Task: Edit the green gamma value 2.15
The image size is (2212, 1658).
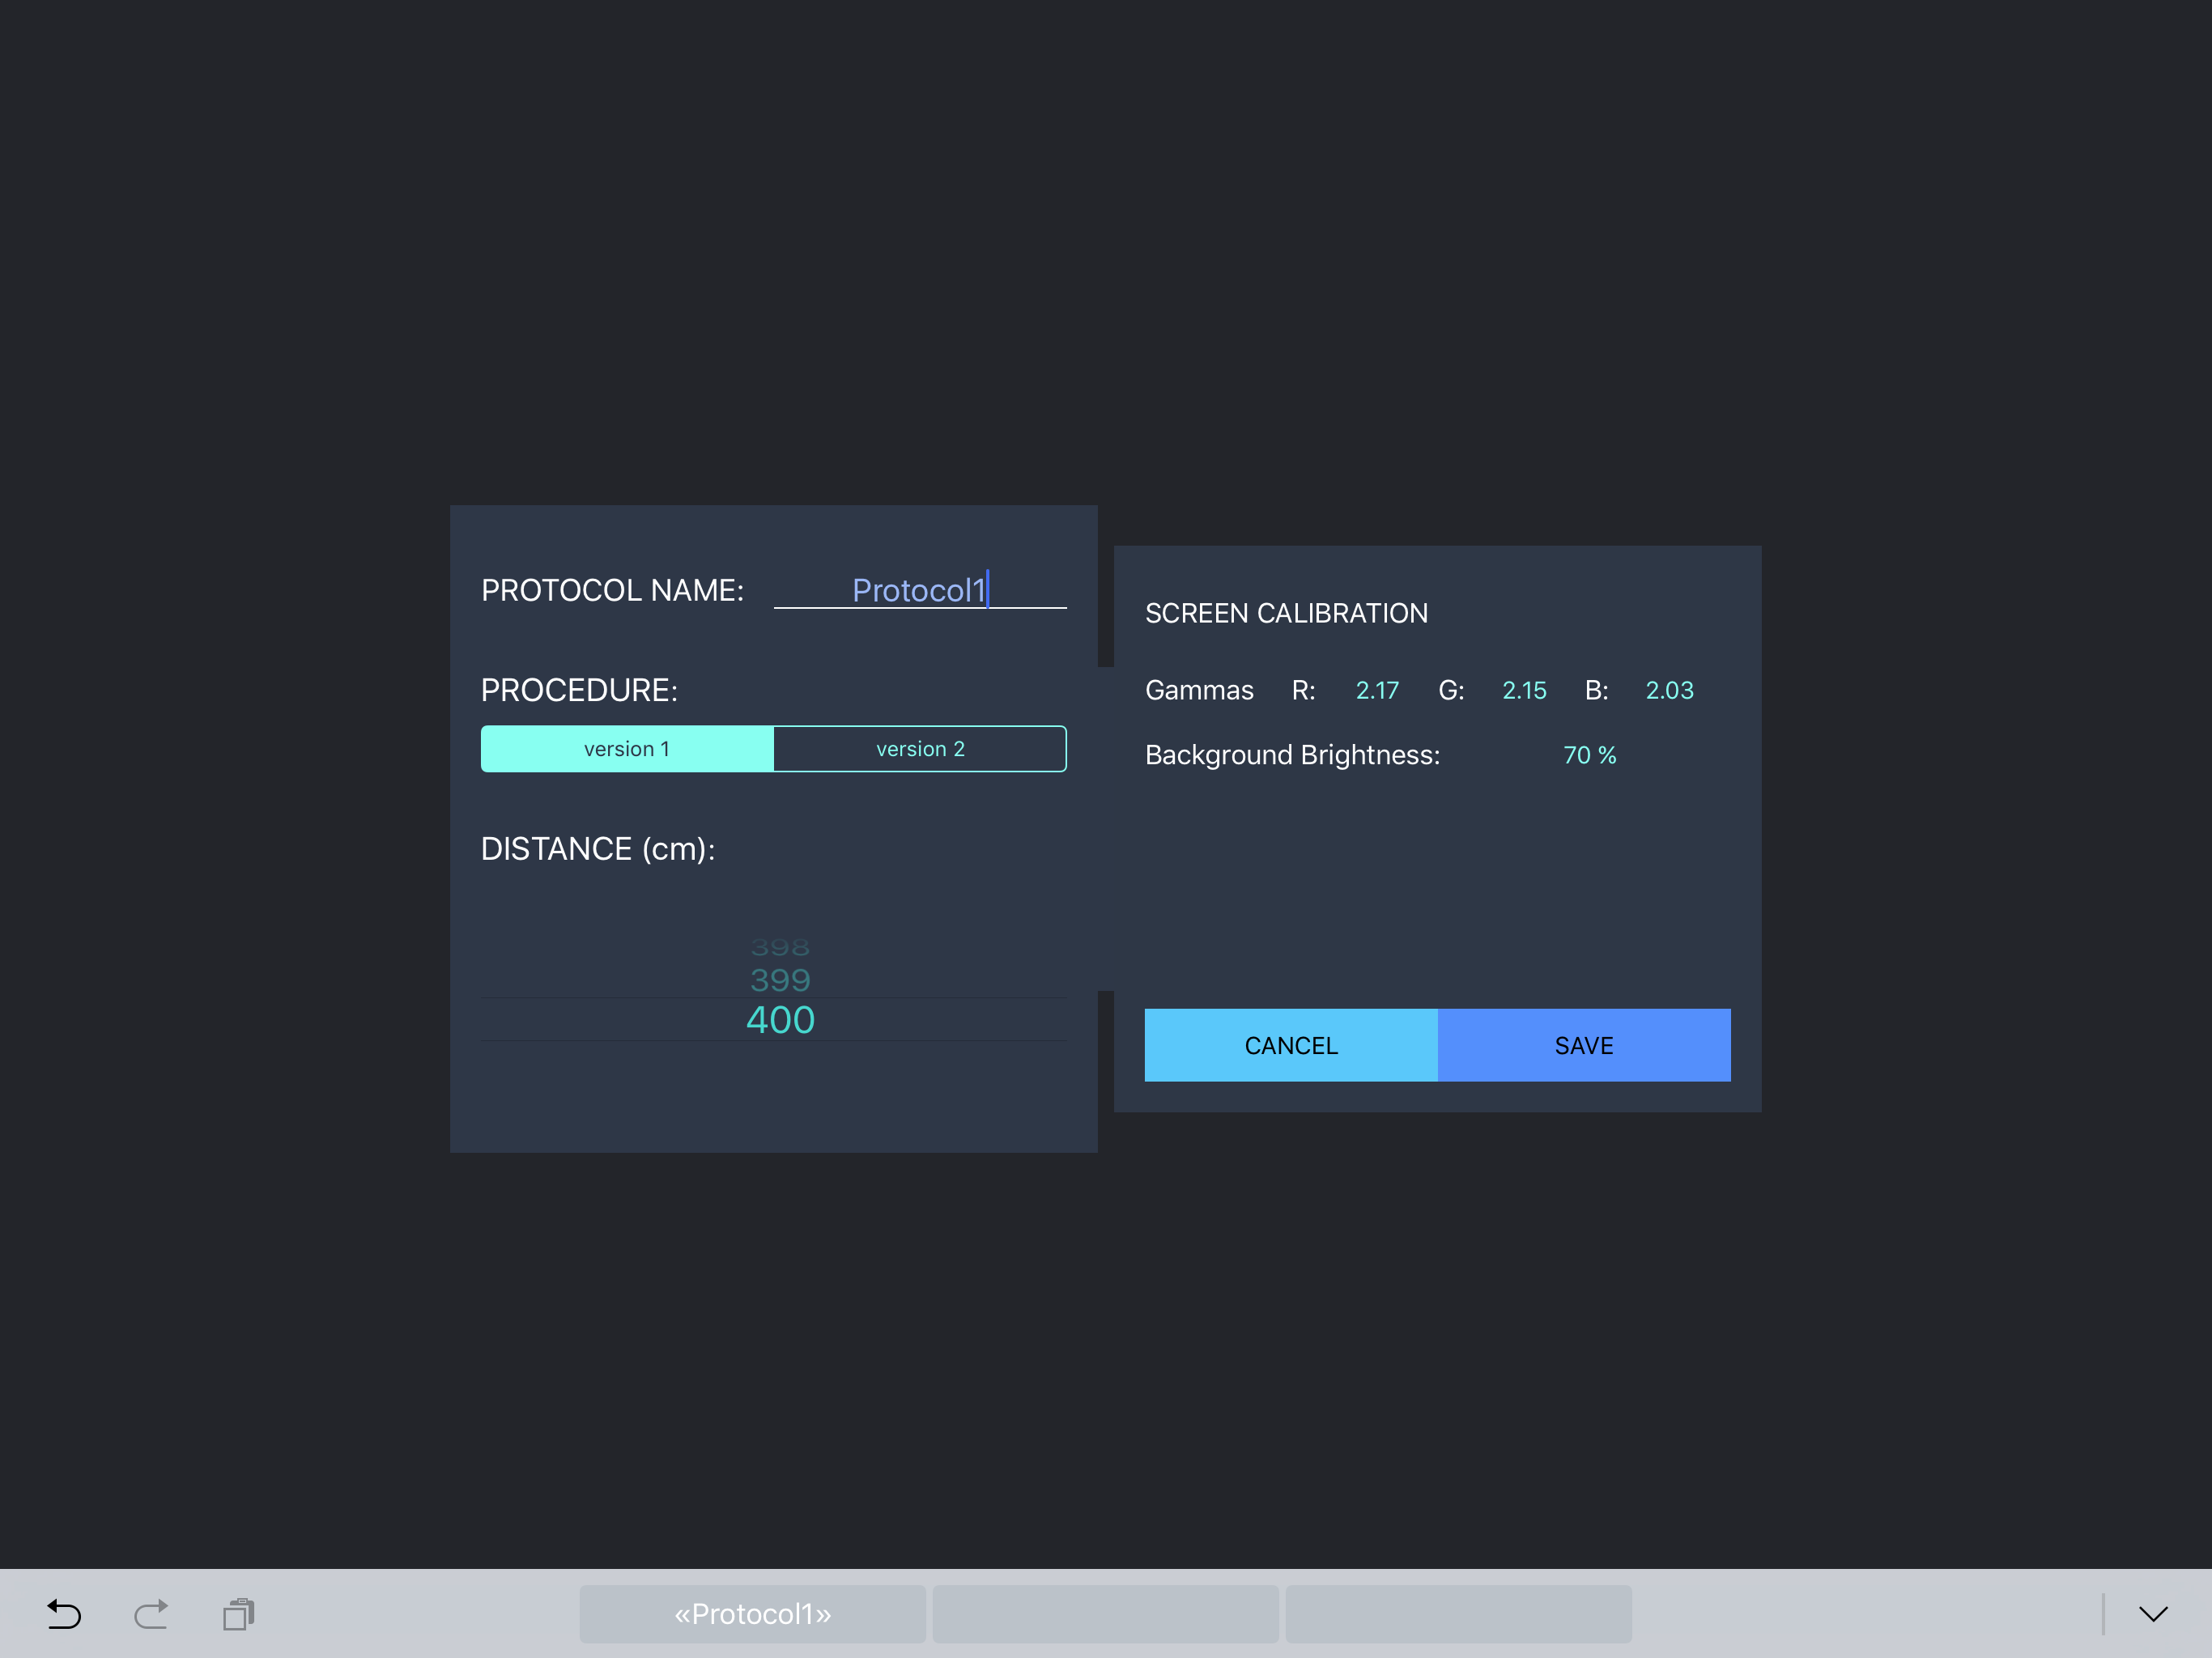Action: (1524, 690)
